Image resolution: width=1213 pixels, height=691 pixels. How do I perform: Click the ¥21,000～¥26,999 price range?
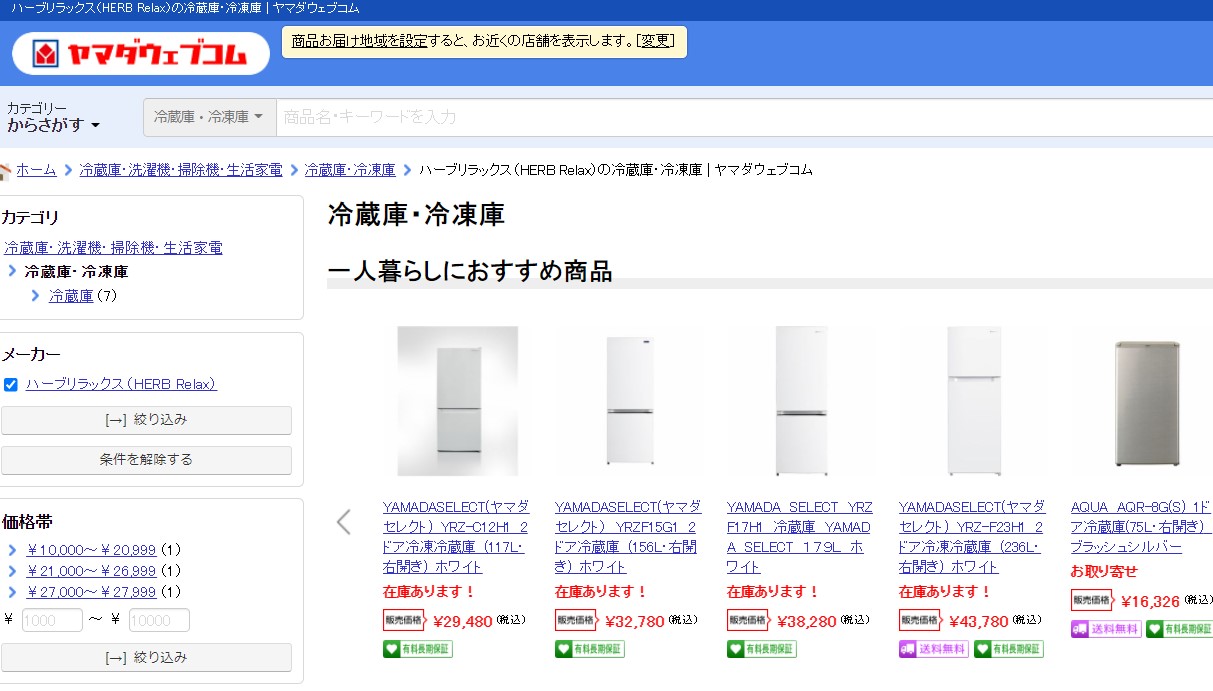pyautogui.click(x=91, y=570)
